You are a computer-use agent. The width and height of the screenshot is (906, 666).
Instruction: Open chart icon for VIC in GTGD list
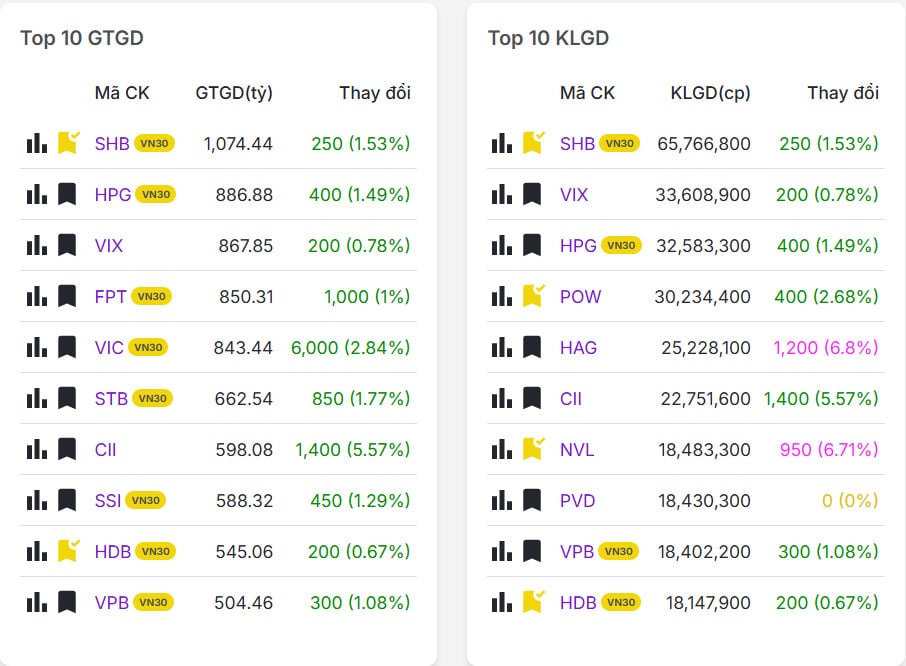36,347
